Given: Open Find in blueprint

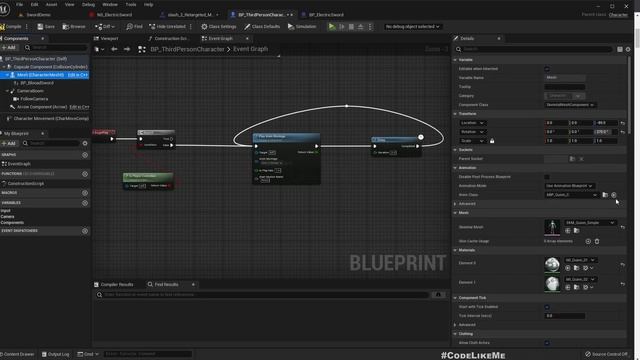Looking at the screenshot, I should pyautogui.click(x=134, y=27).
